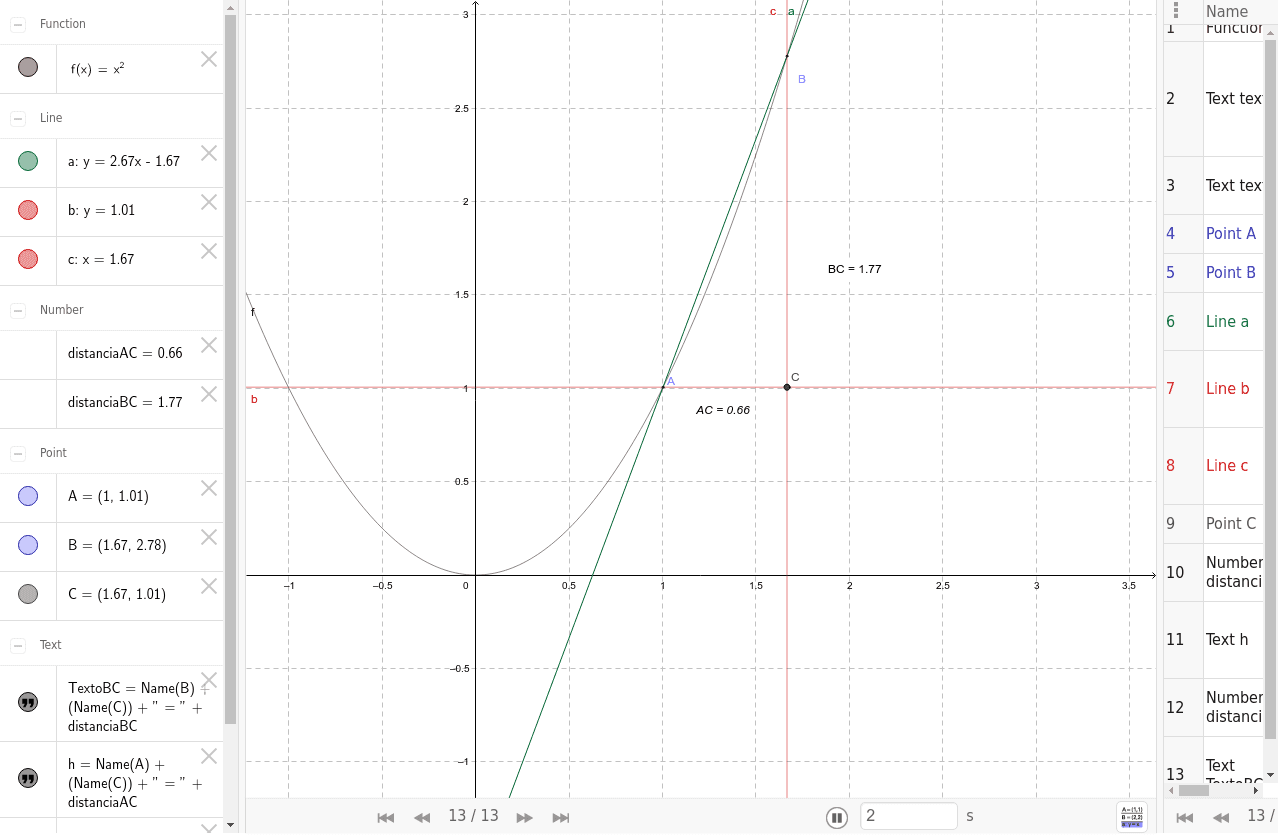This screenshot has width=1280, height=835.
Task: Open construction protocol icon in navigation bar
Action: coord(1132,816)
